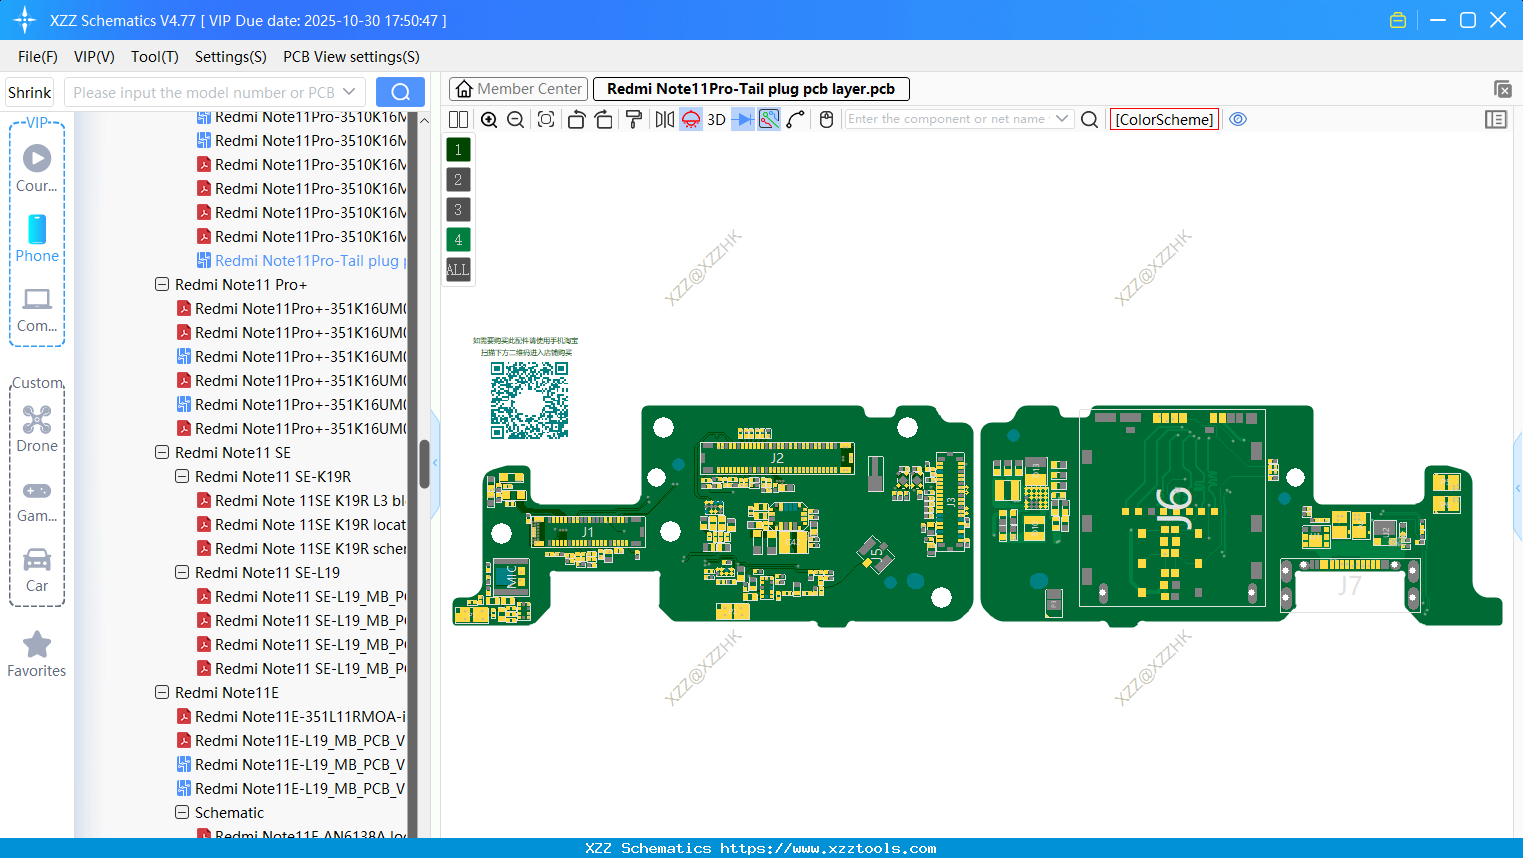Viewport: 1523px width, 858px height.
Task: Show PCB layer 3
Action: pos(458,210)
